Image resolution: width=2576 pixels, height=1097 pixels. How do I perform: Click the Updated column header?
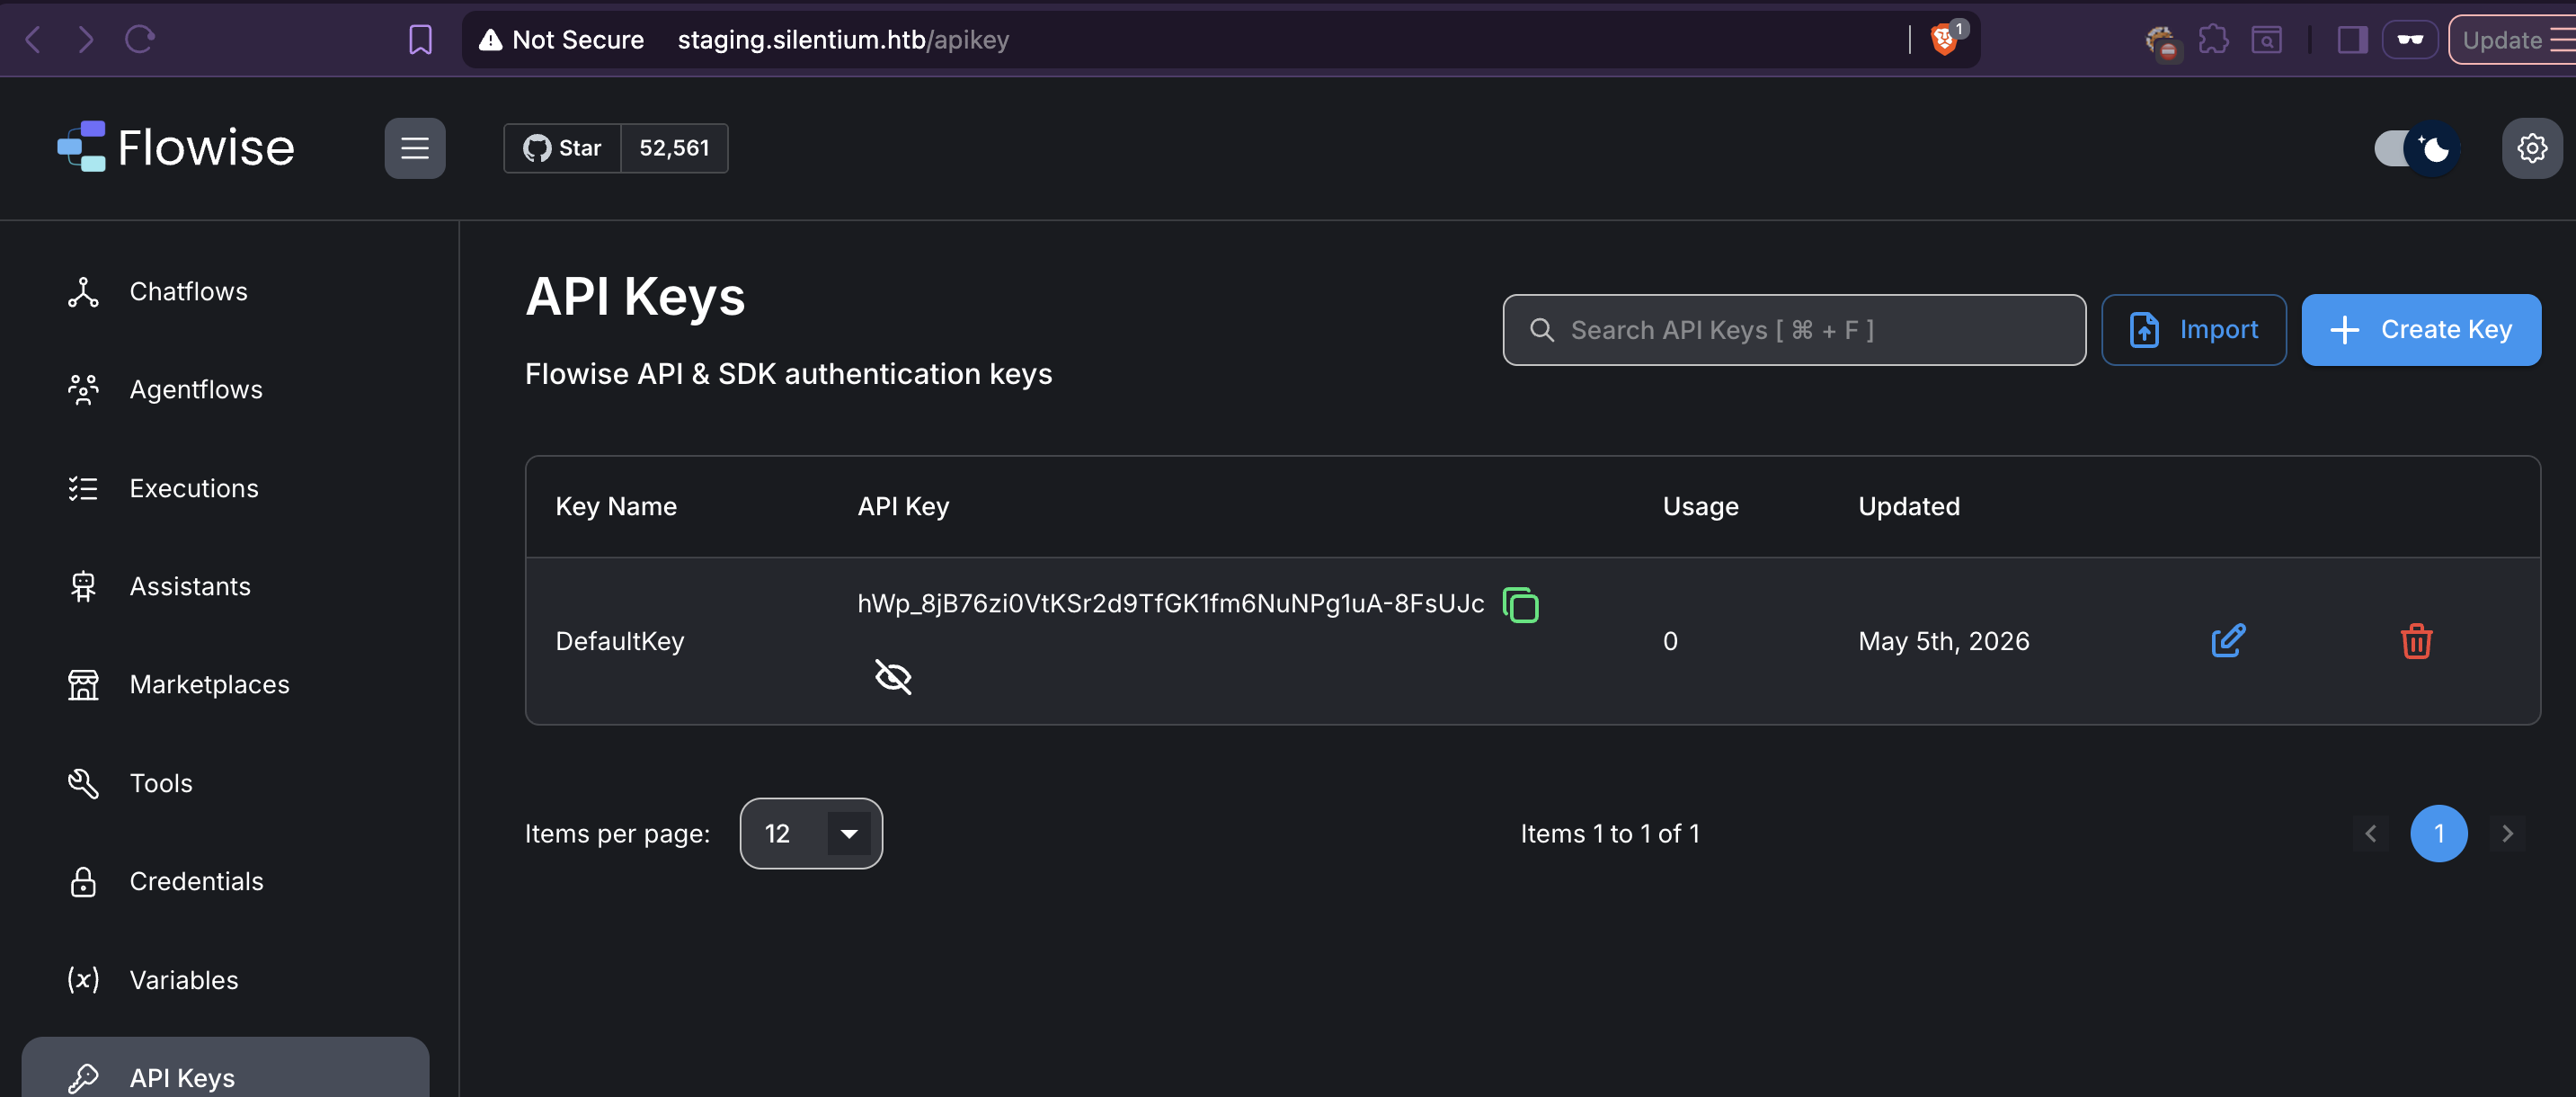tap(1908, 507)
